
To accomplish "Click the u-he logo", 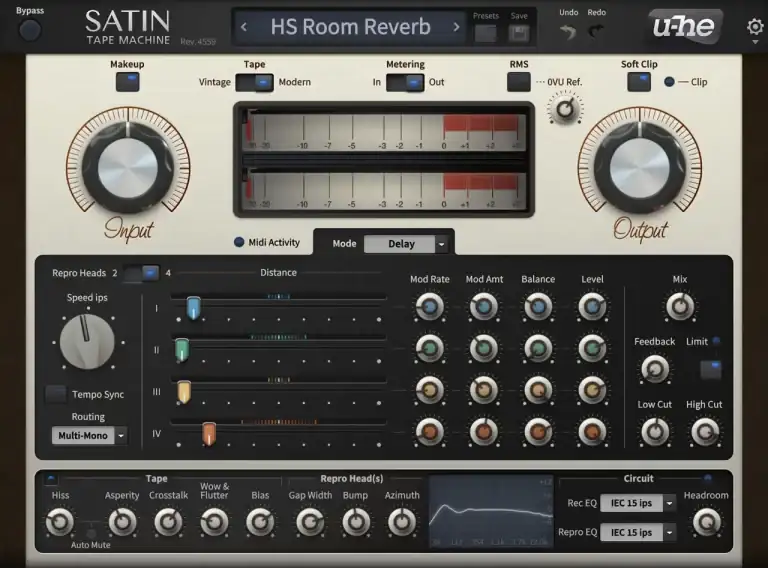I will (x=684, y=26).
